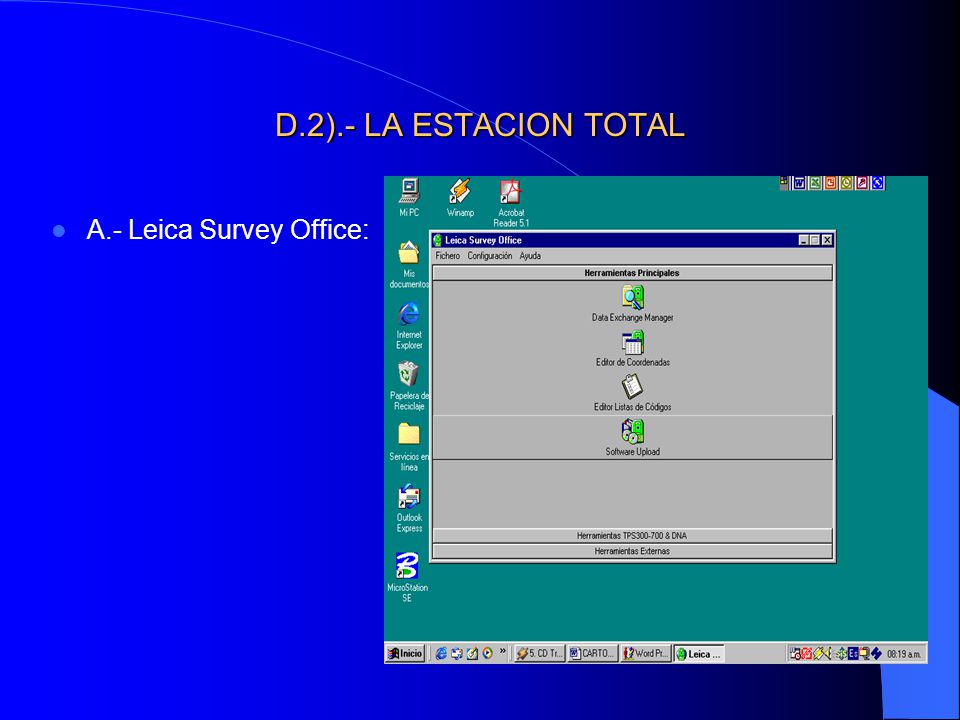Launch the Editor de Coordenadas tool
This screenshot has width=960, height=720.
point(632,348)
